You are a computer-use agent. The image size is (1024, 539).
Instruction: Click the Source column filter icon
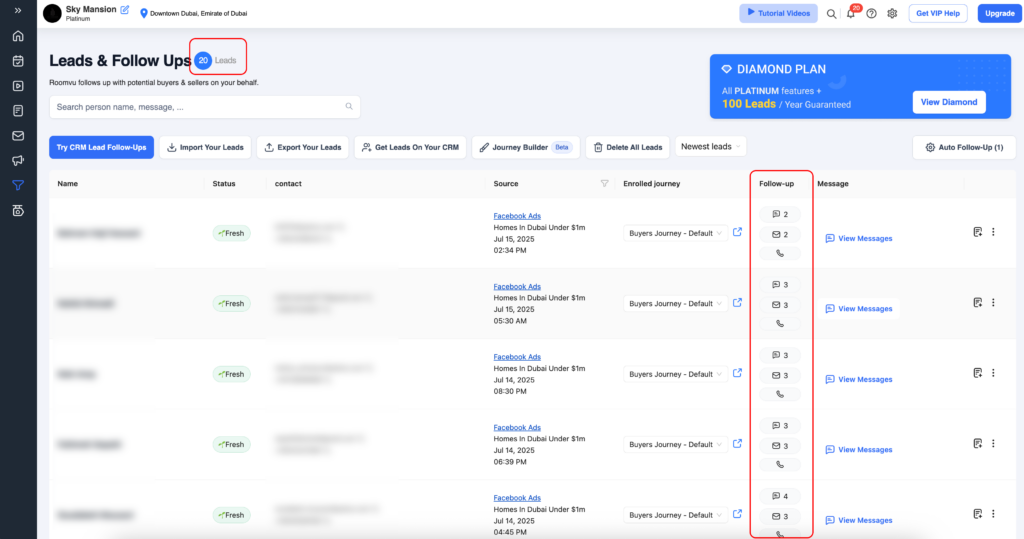tap(604, 183)
